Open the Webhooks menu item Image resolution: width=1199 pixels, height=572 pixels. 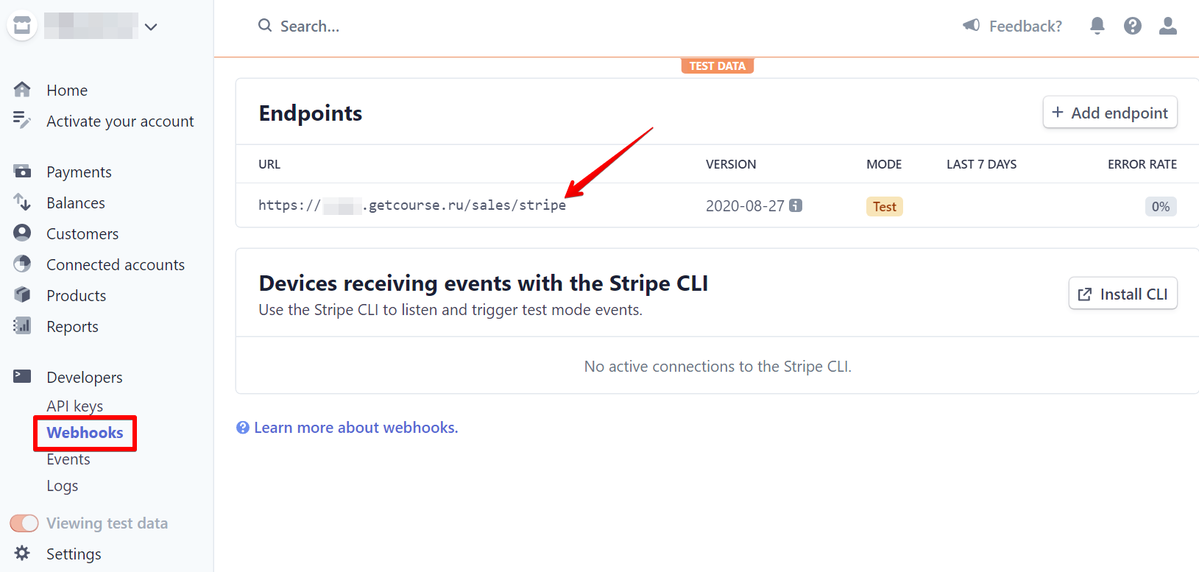(85, 433)
